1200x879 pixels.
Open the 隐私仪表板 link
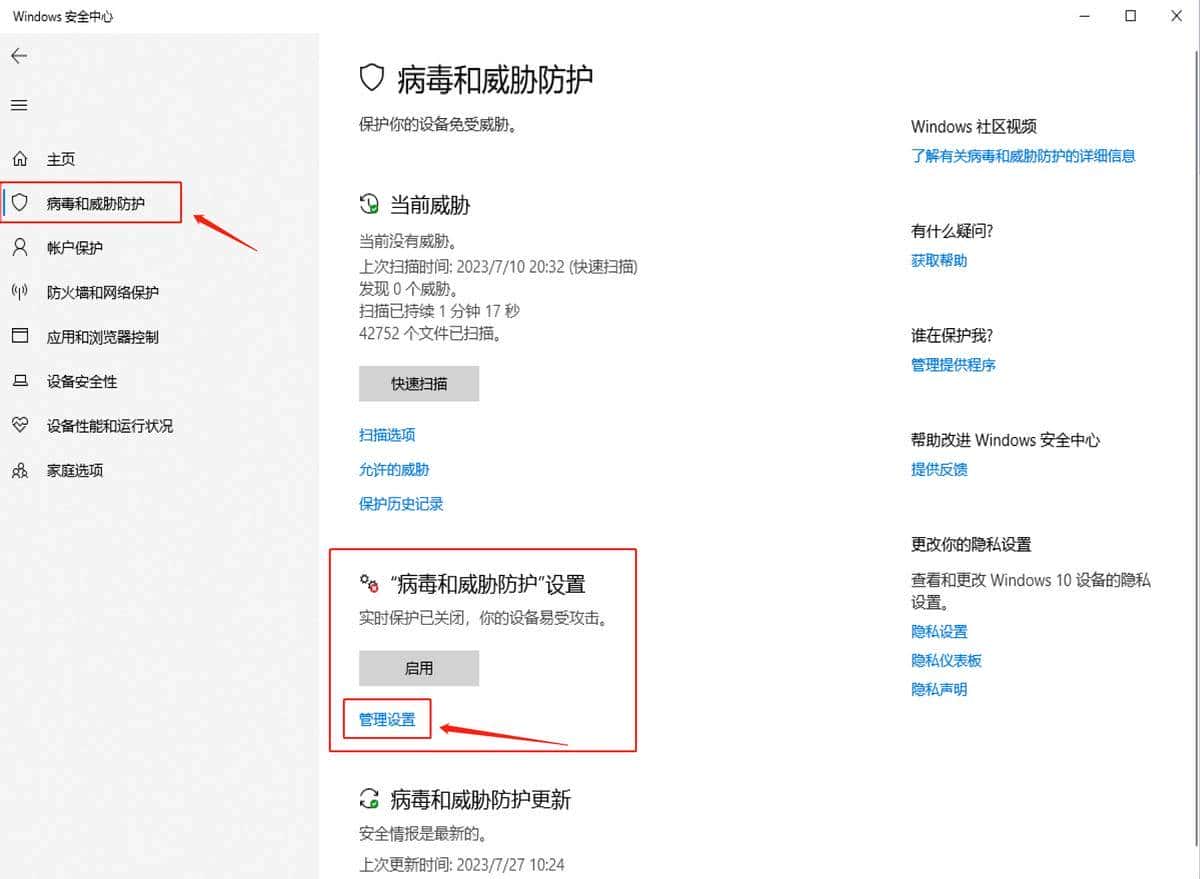tap(946, 660)
